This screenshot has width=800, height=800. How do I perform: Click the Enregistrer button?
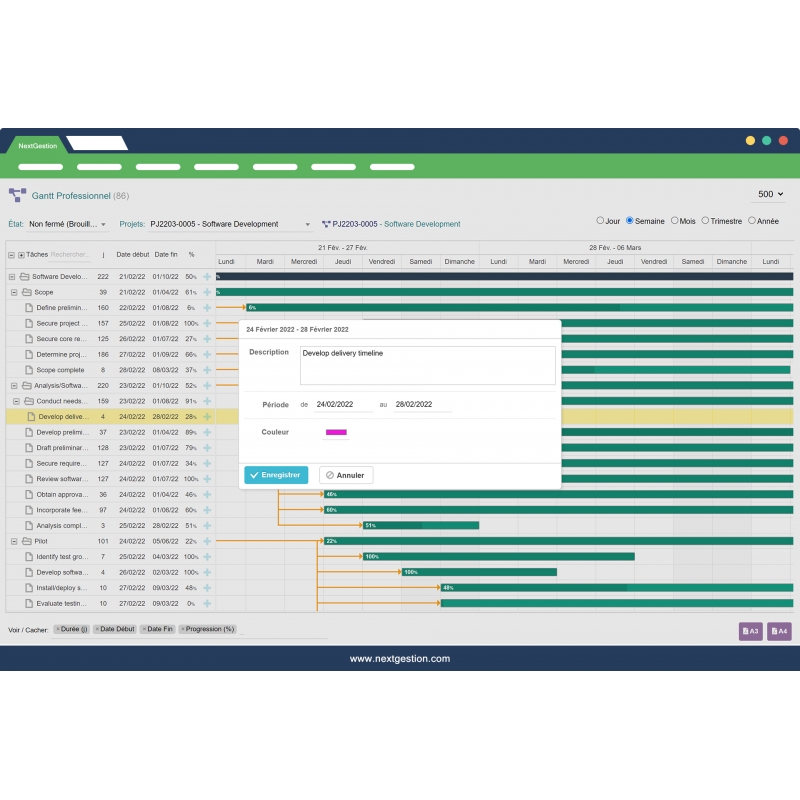(x=275, y=475)
